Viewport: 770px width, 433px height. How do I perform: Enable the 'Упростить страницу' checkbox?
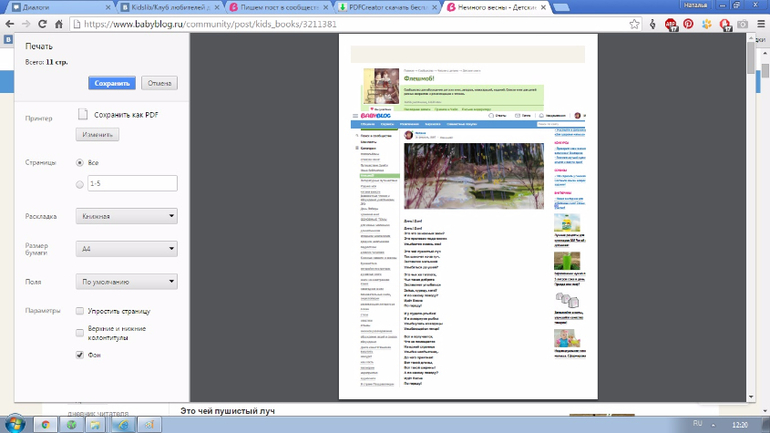80,312
